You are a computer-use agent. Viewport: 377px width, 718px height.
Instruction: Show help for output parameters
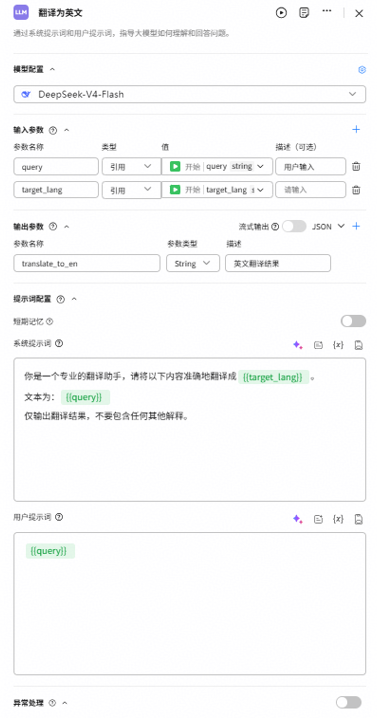53,226
